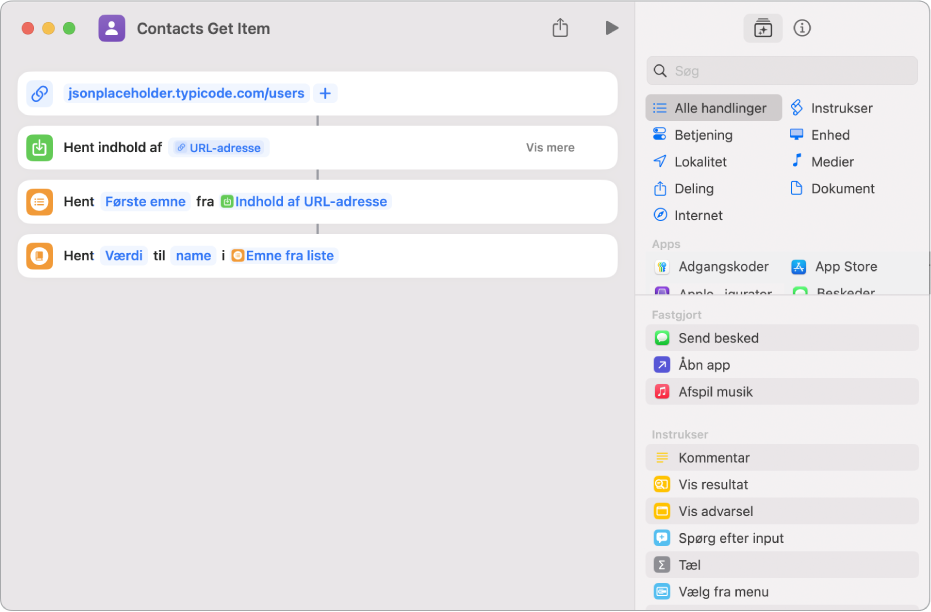The width and height of the screenshot is (931, 612).
Task: Edit jsonplaceholder.typicode.com/users URL field
Action: 186,93
